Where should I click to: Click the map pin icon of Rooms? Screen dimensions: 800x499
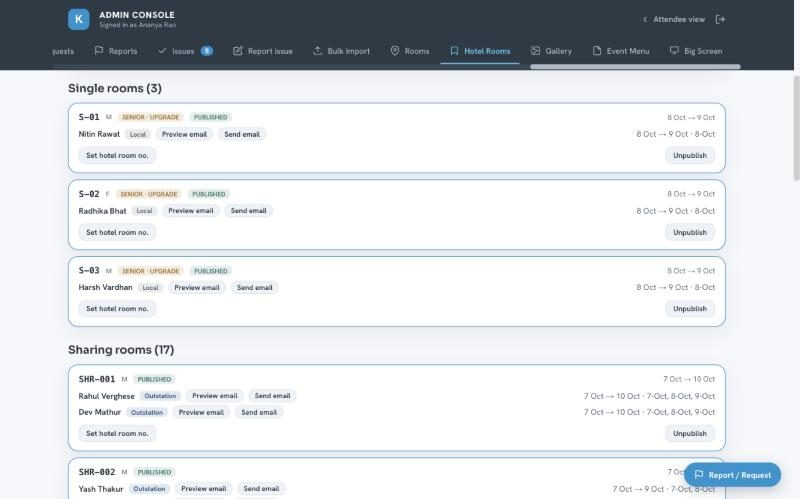tap(395, 51)
